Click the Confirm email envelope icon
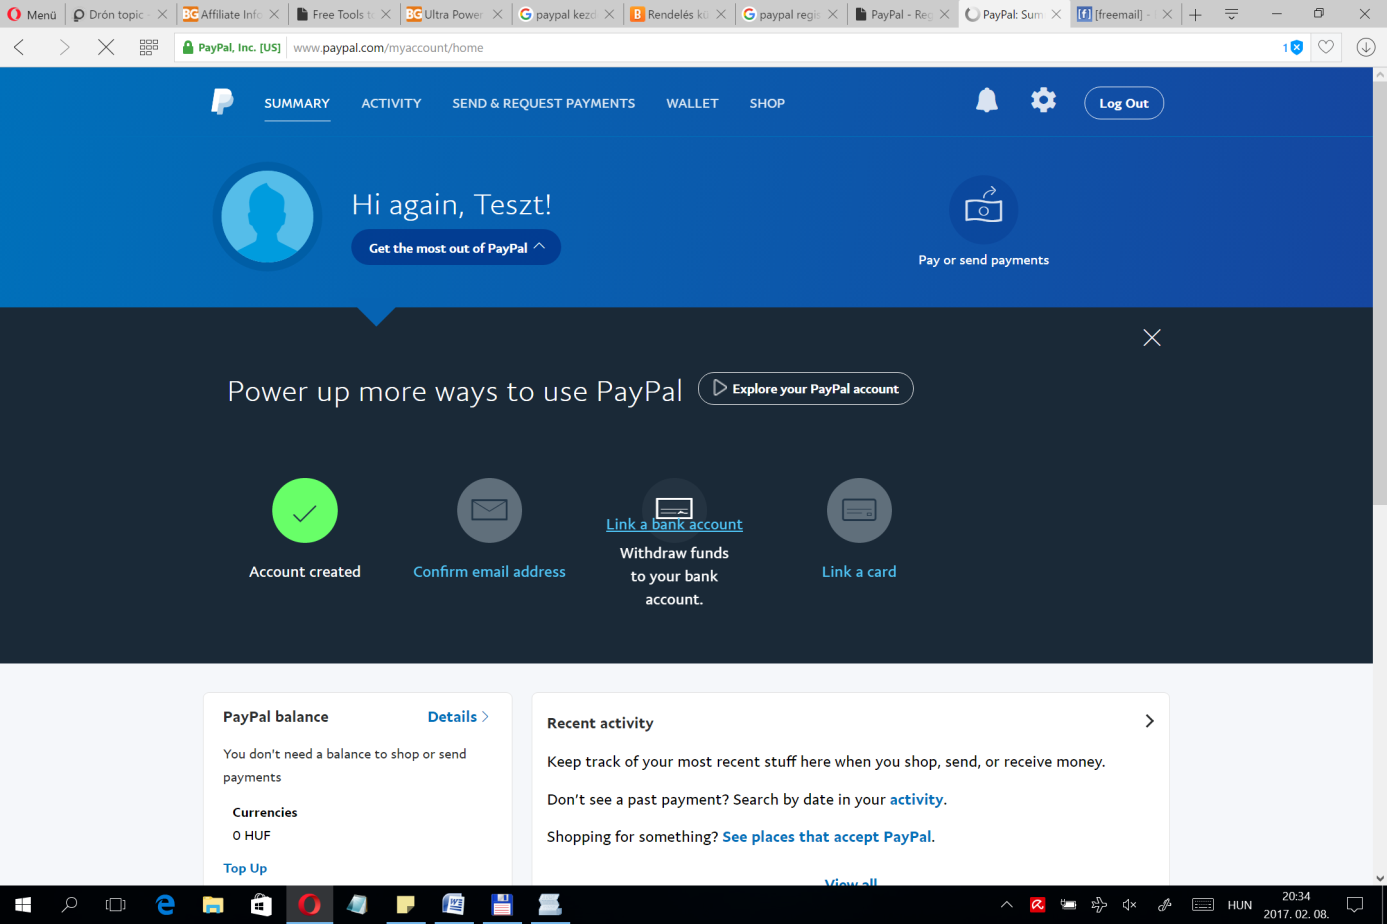This screenshot has height=924, width=1387. (x=489, y=510)
